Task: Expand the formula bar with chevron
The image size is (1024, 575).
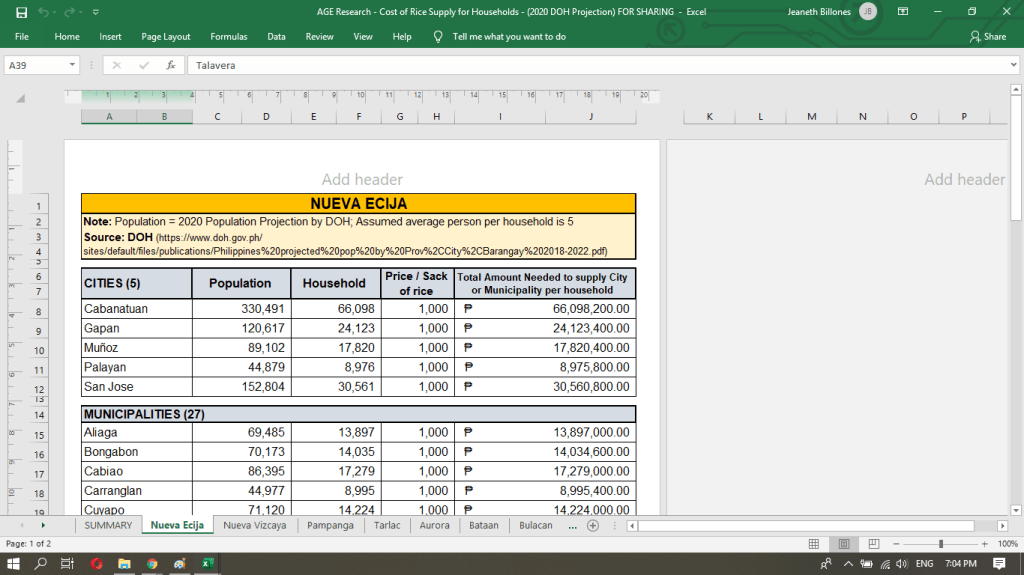Action: (x=1013, y=65)
